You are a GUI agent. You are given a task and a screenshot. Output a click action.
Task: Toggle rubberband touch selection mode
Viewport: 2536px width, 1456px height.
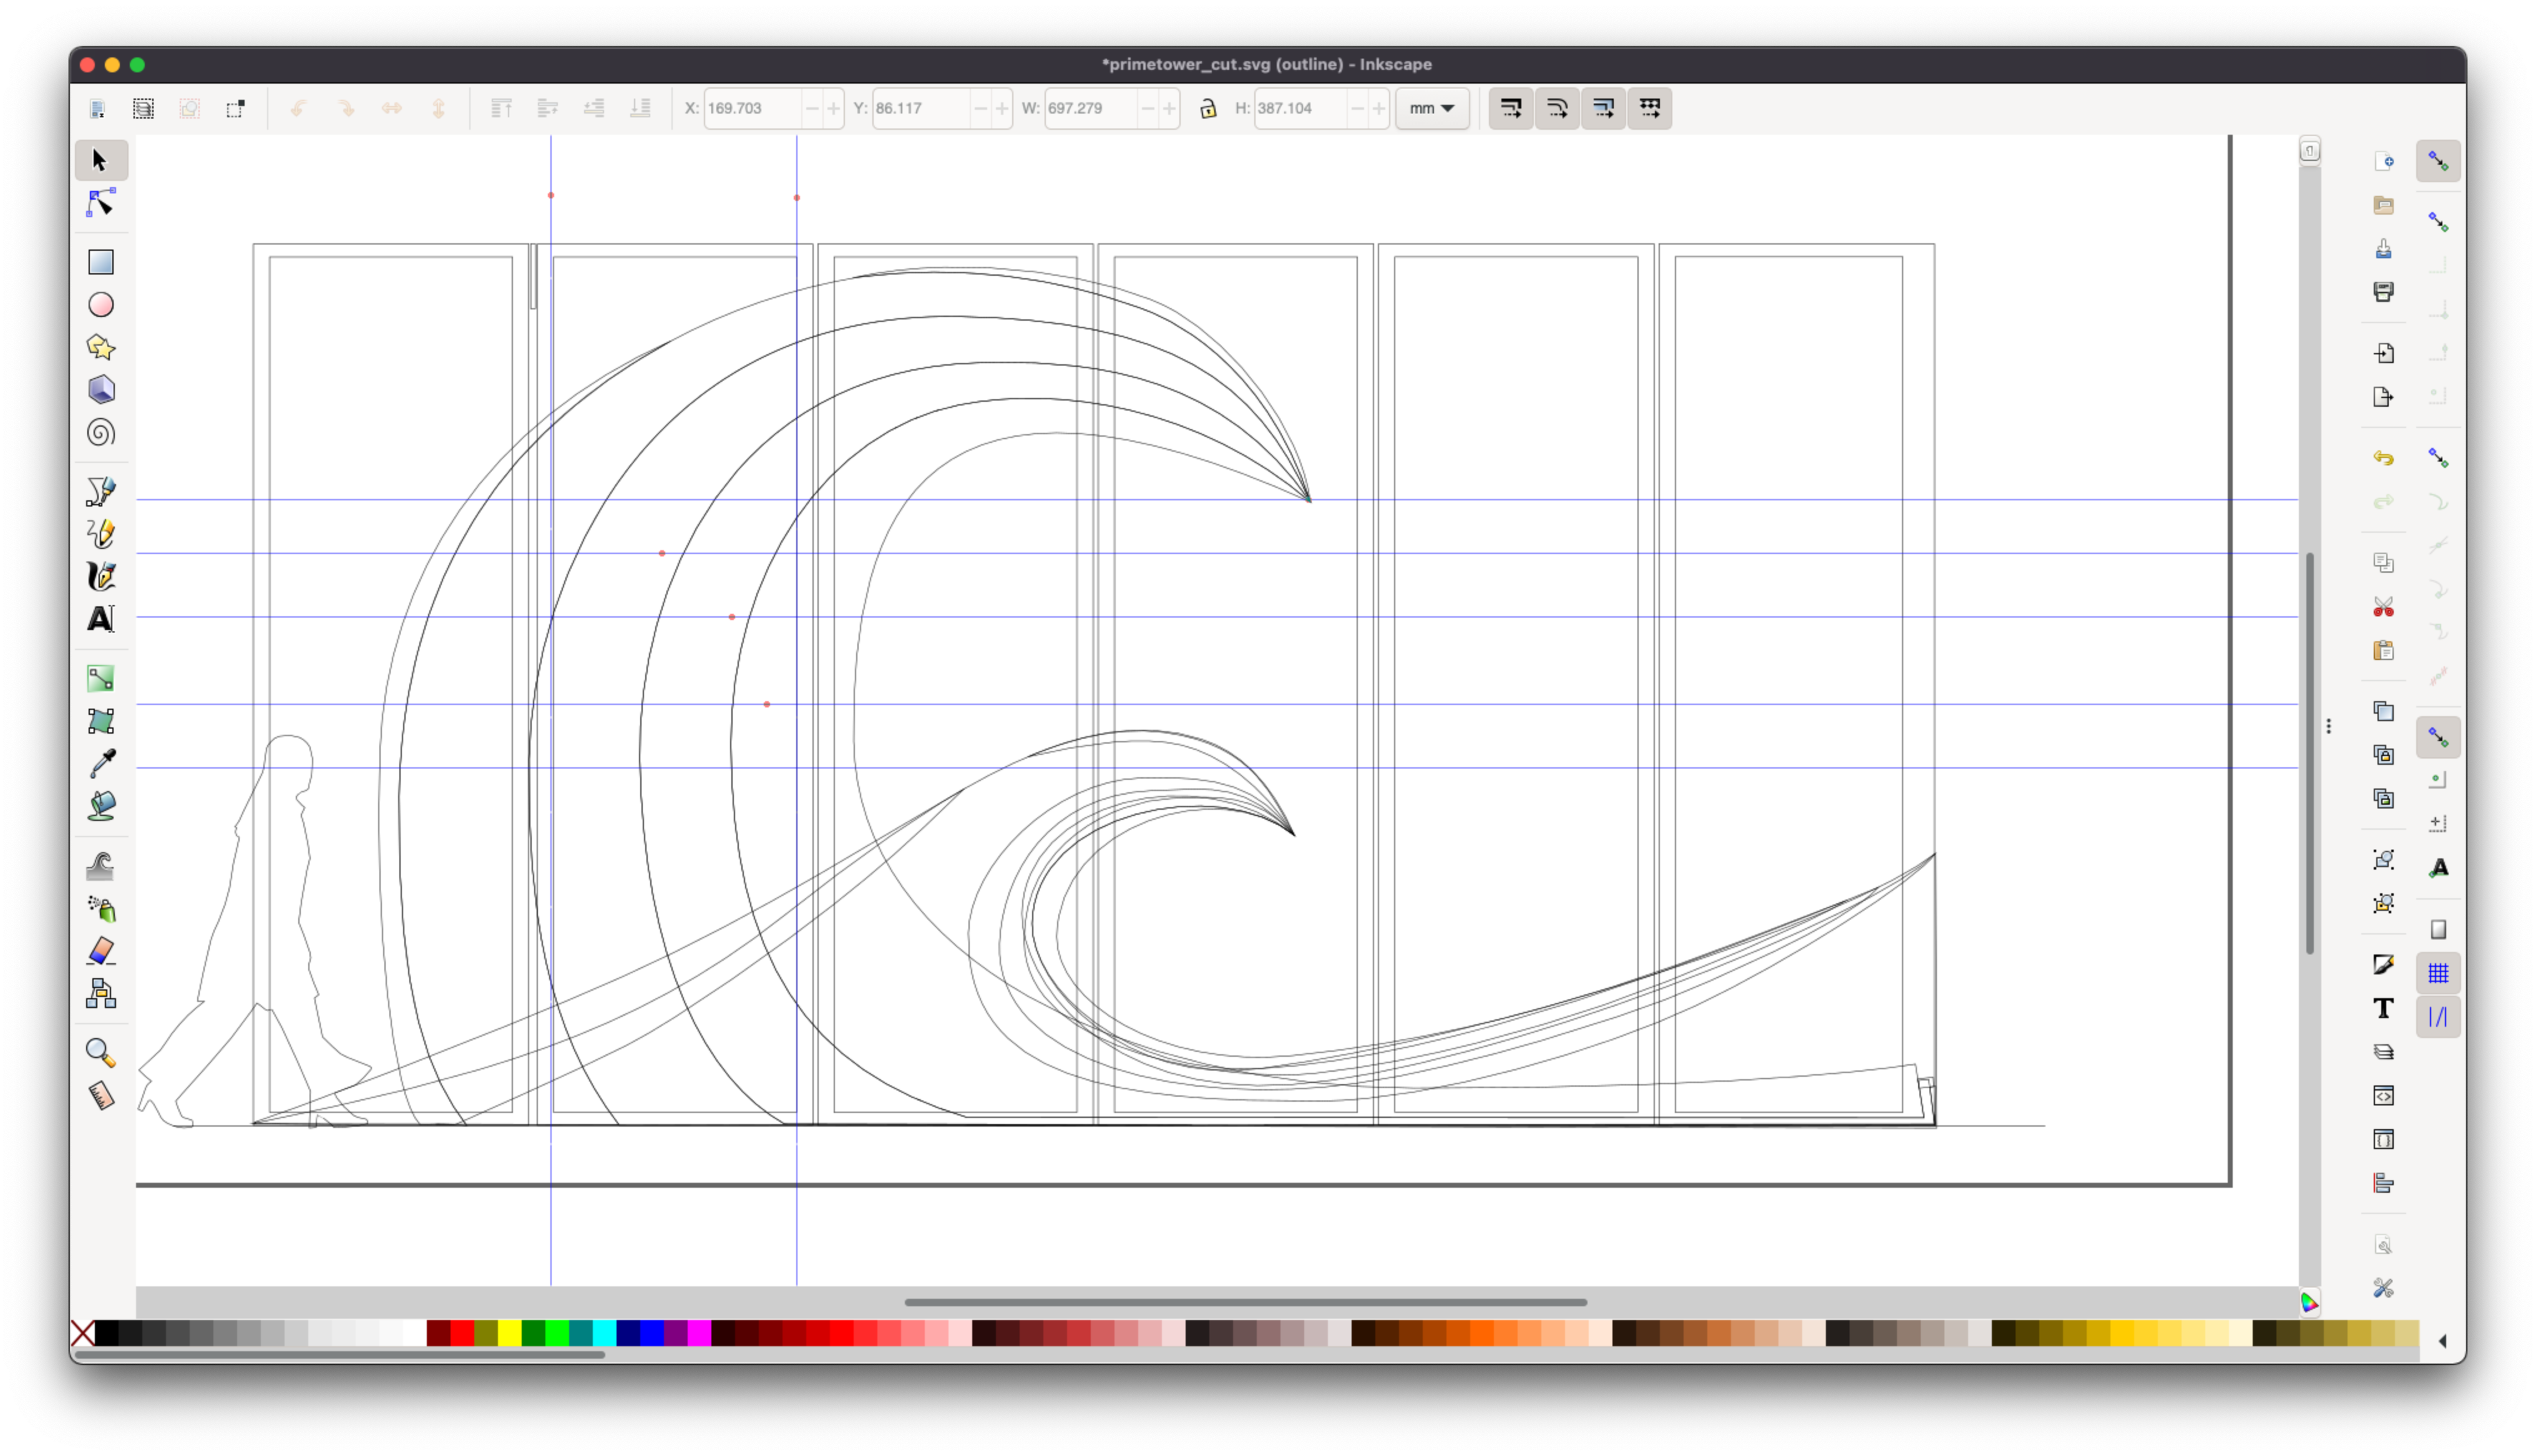pyautogui.click(x=236, y=108)
